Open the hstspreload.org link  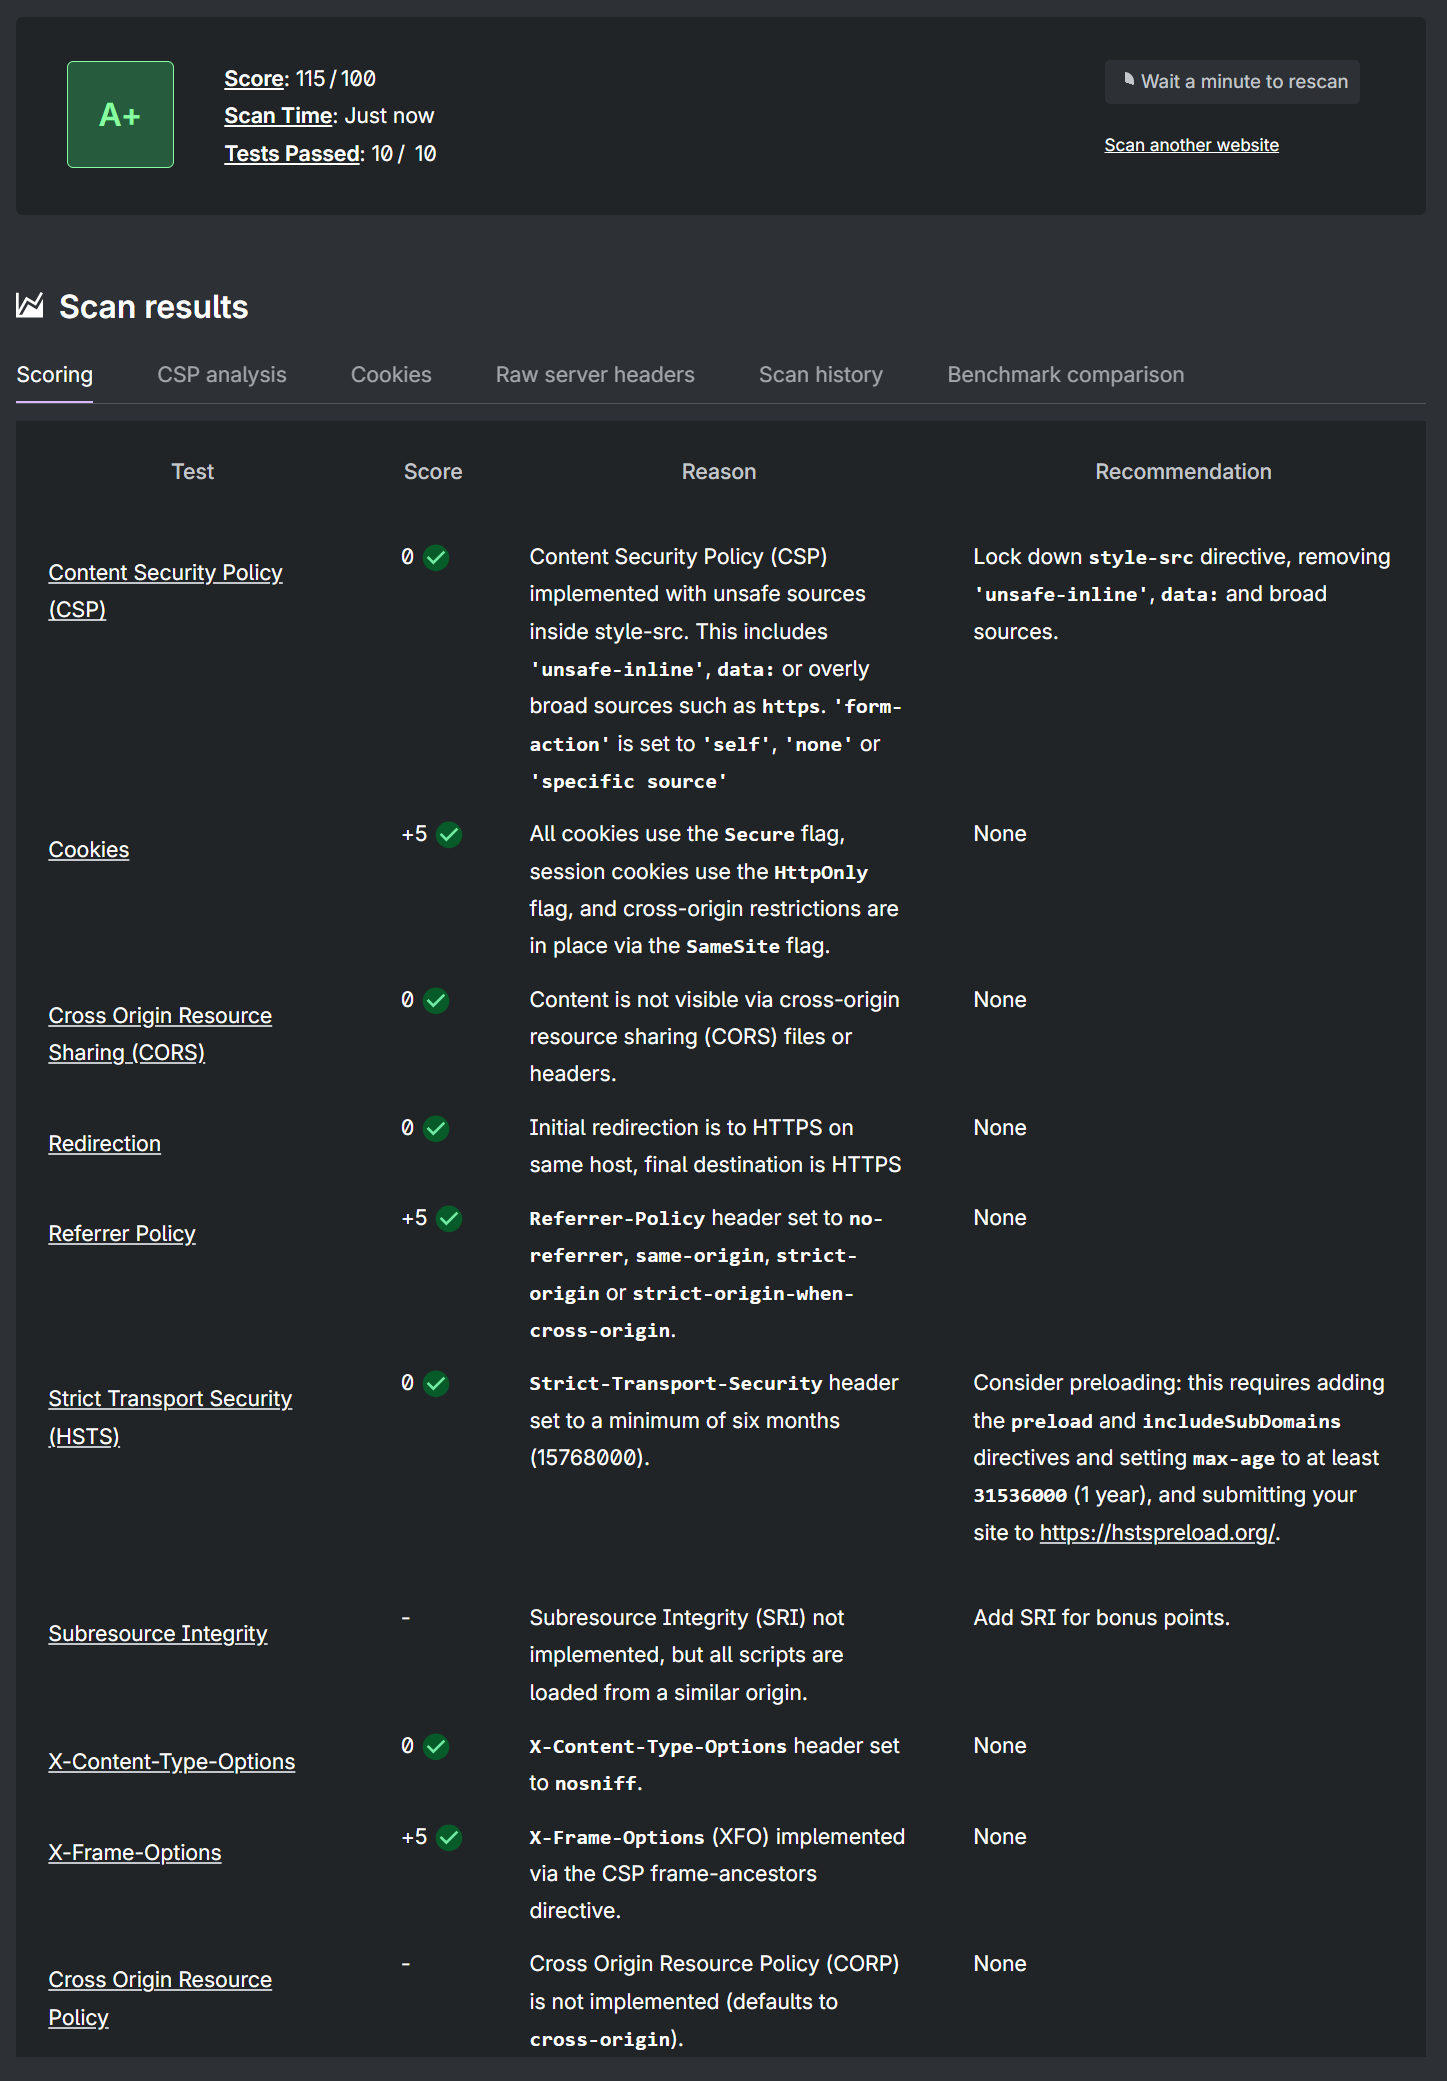coord(1157,1533)
